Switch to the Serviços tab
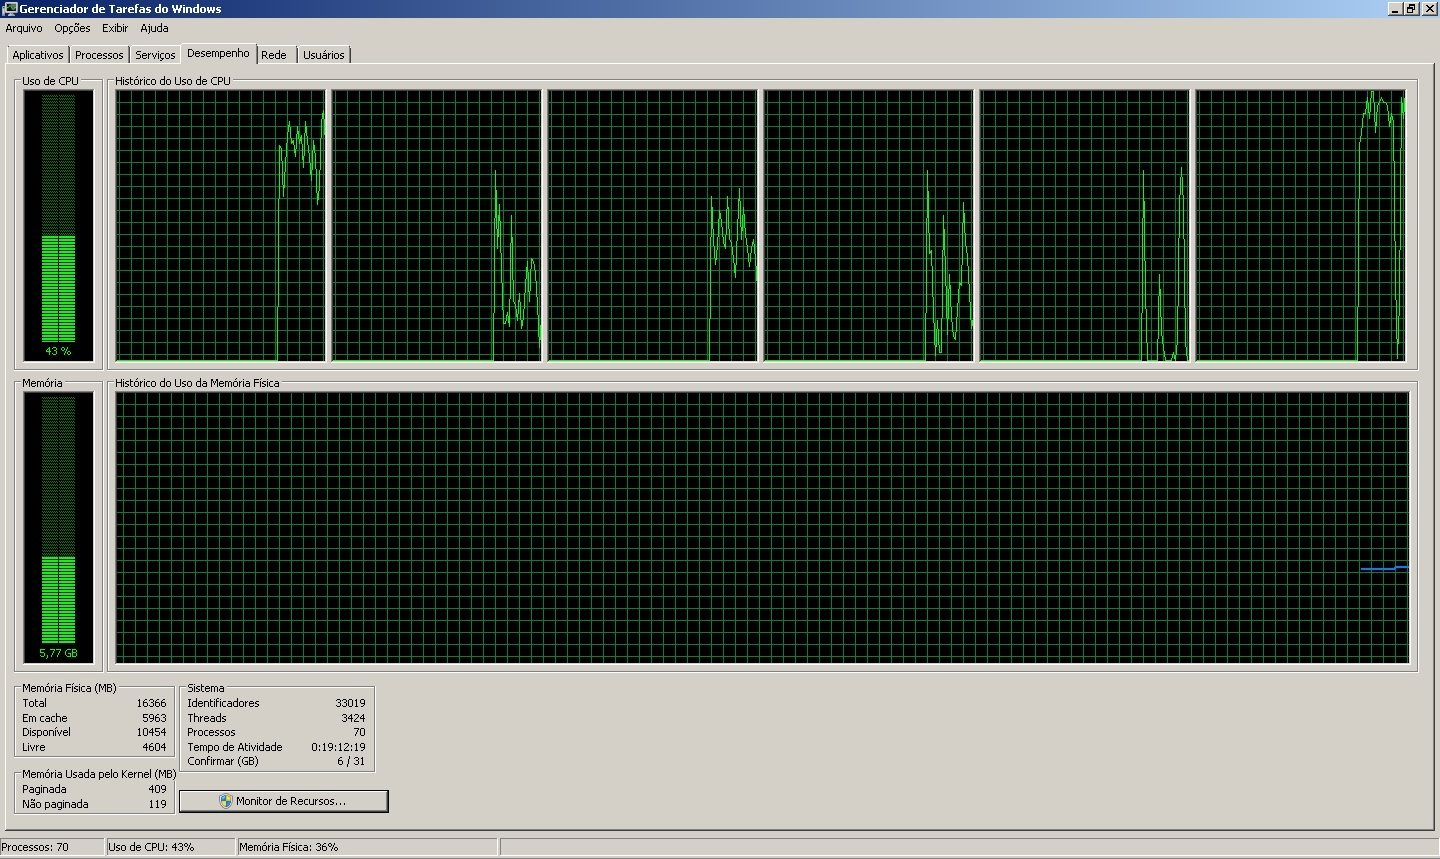The height and width of the screenshot is (859, 1440). (x=155, y=55)
